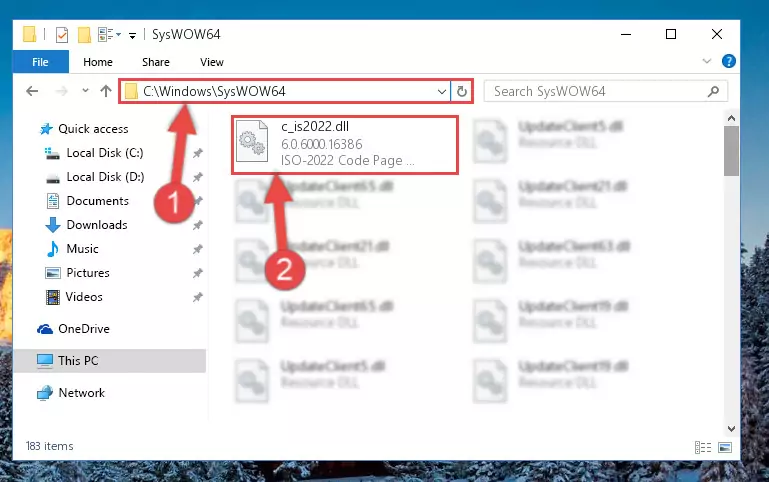Click the 183 items status text

[x=50, y=446]
